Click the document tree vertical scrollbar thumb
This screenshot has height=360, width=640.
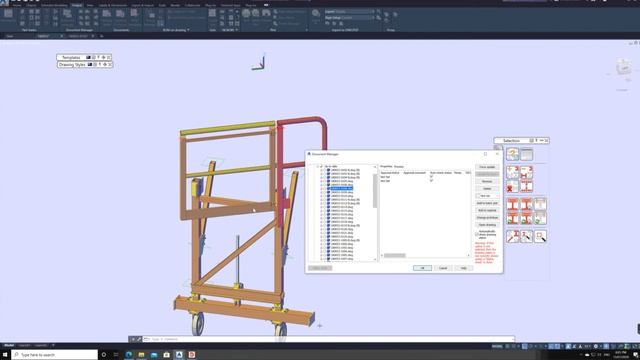tap(375, 191)
